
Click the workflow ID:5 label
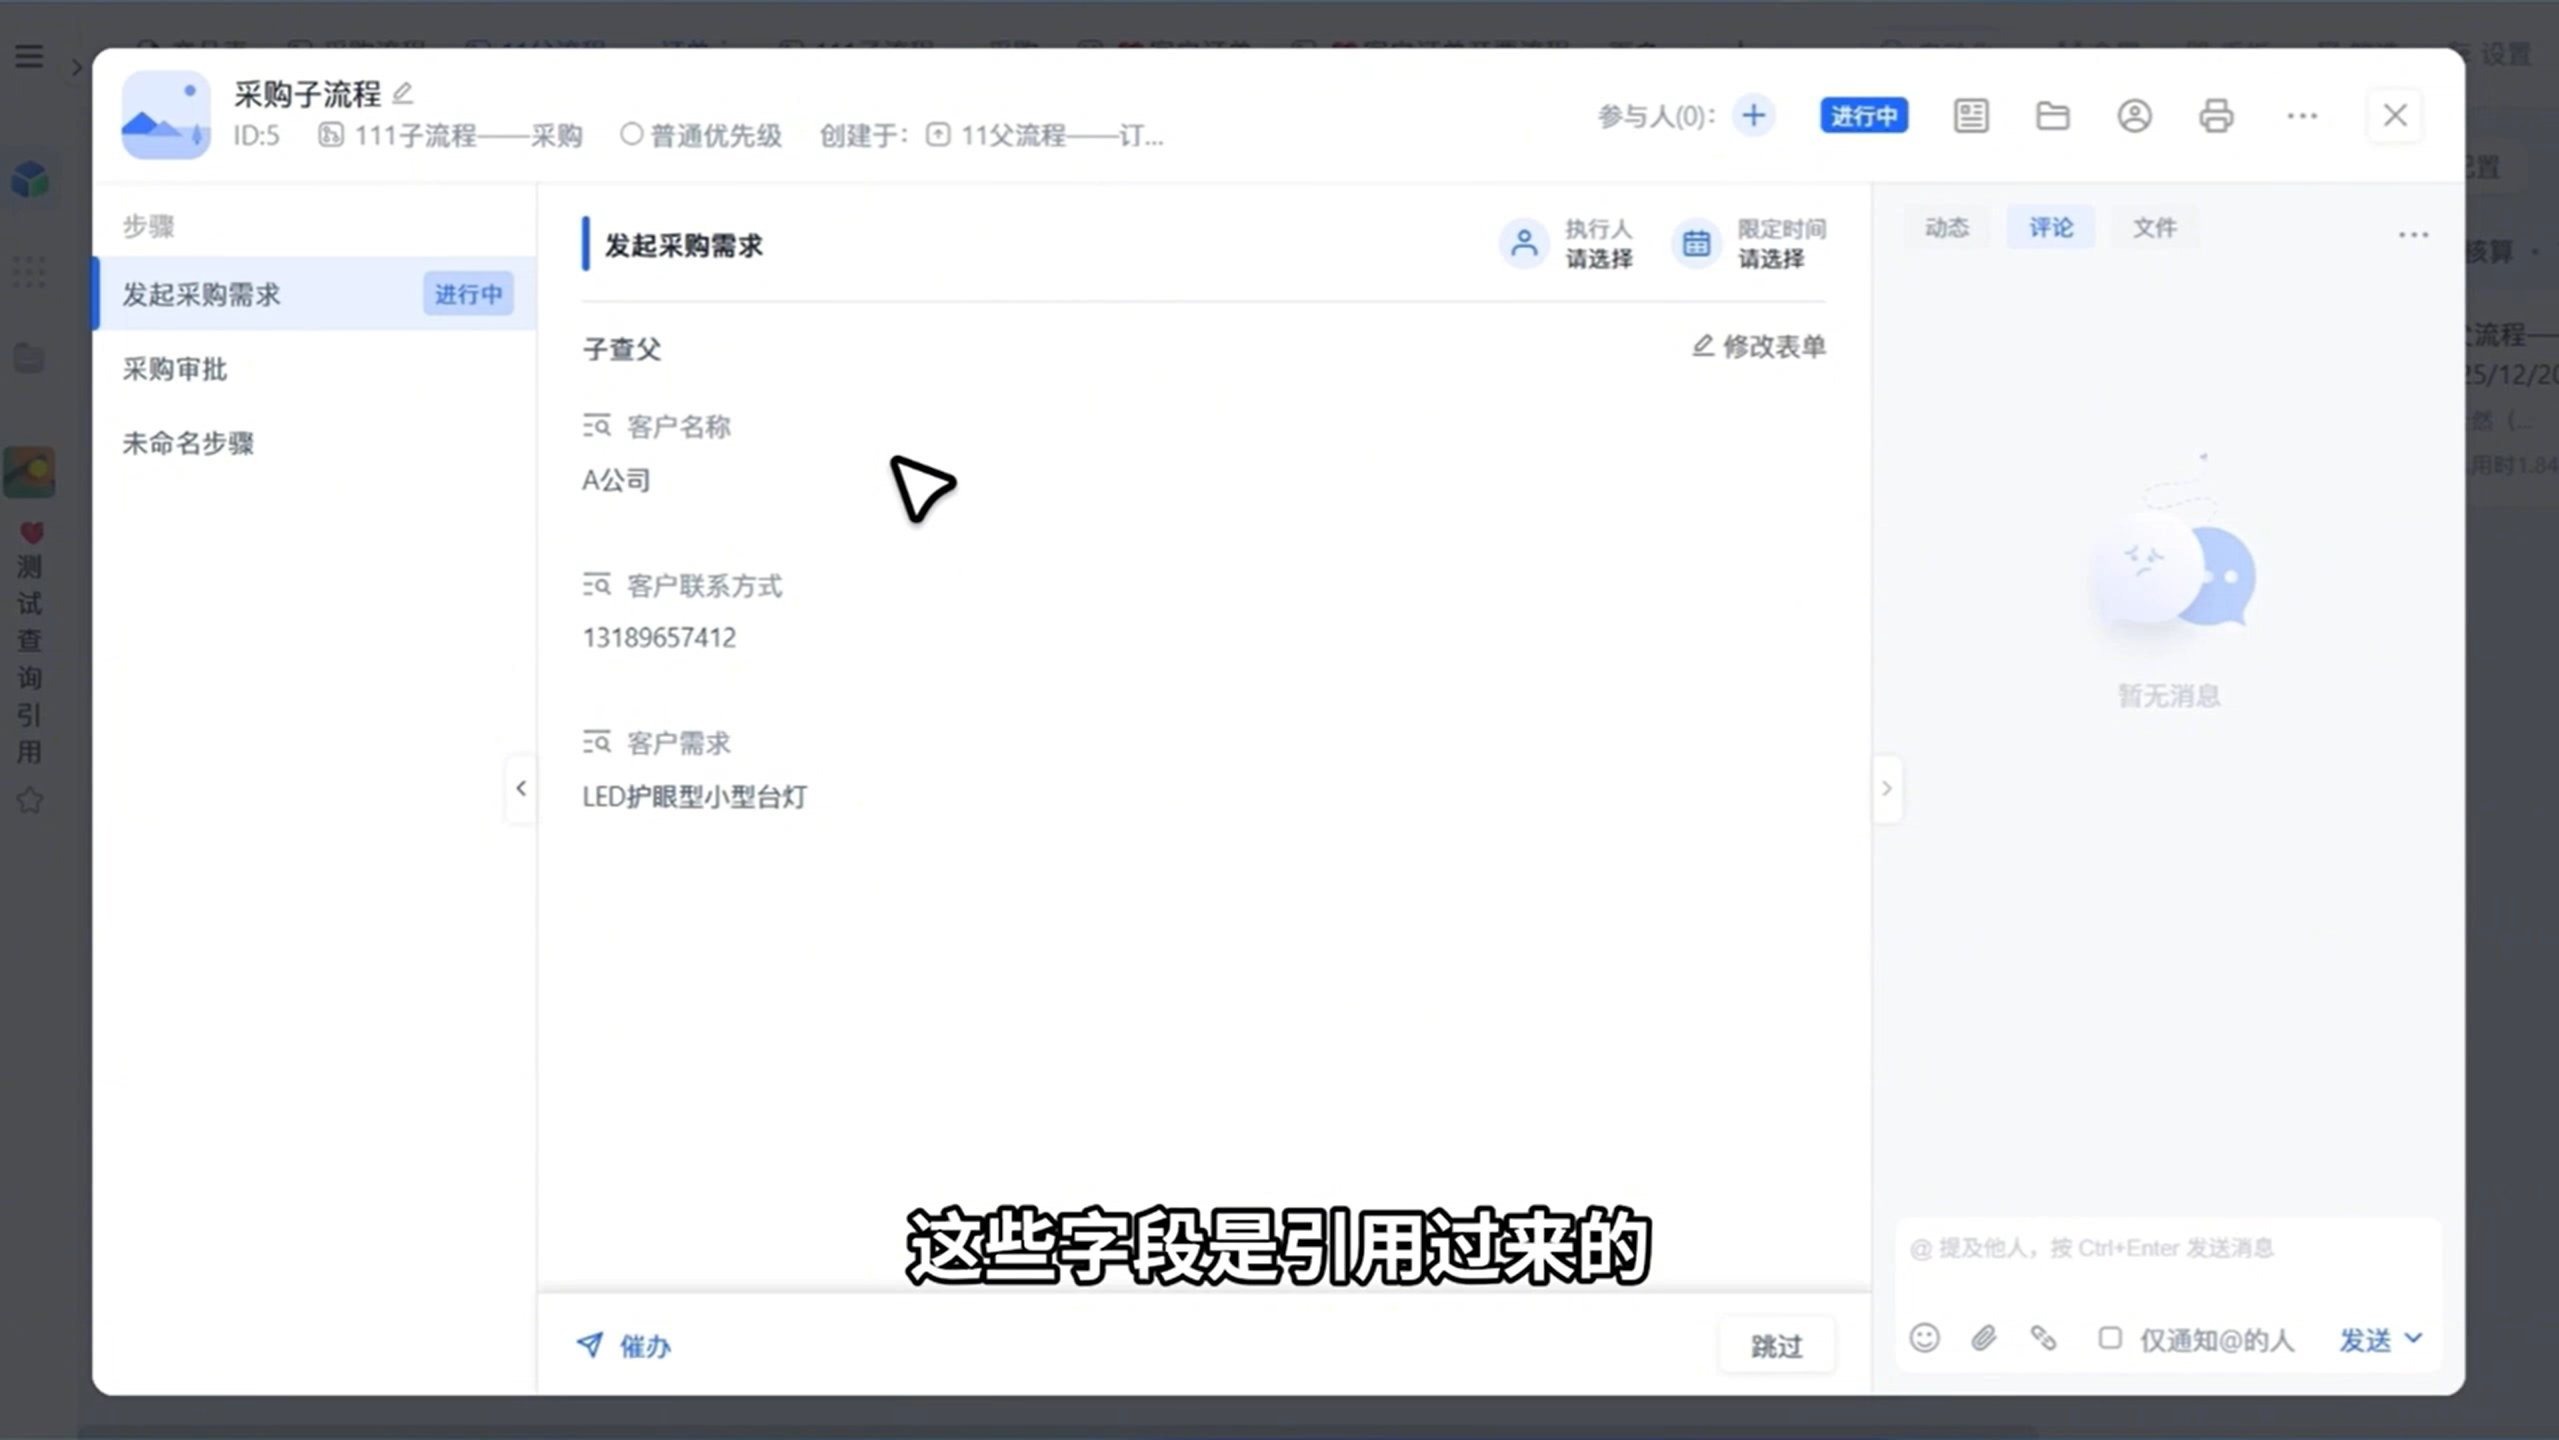click(x=256, y=135)
